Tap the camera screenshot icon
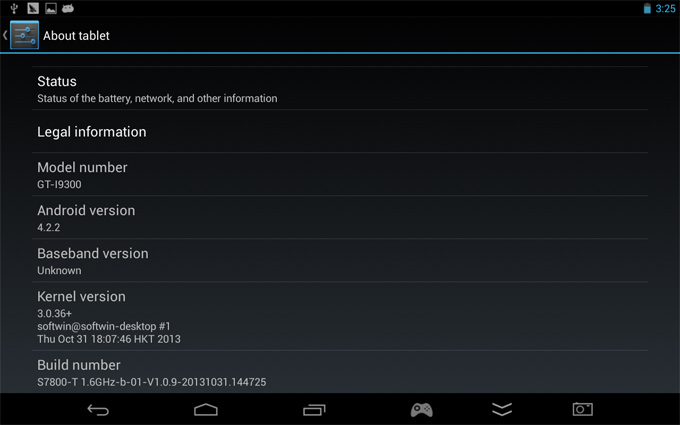Viewport: 680px width, 425px height. tap(582, 409)
